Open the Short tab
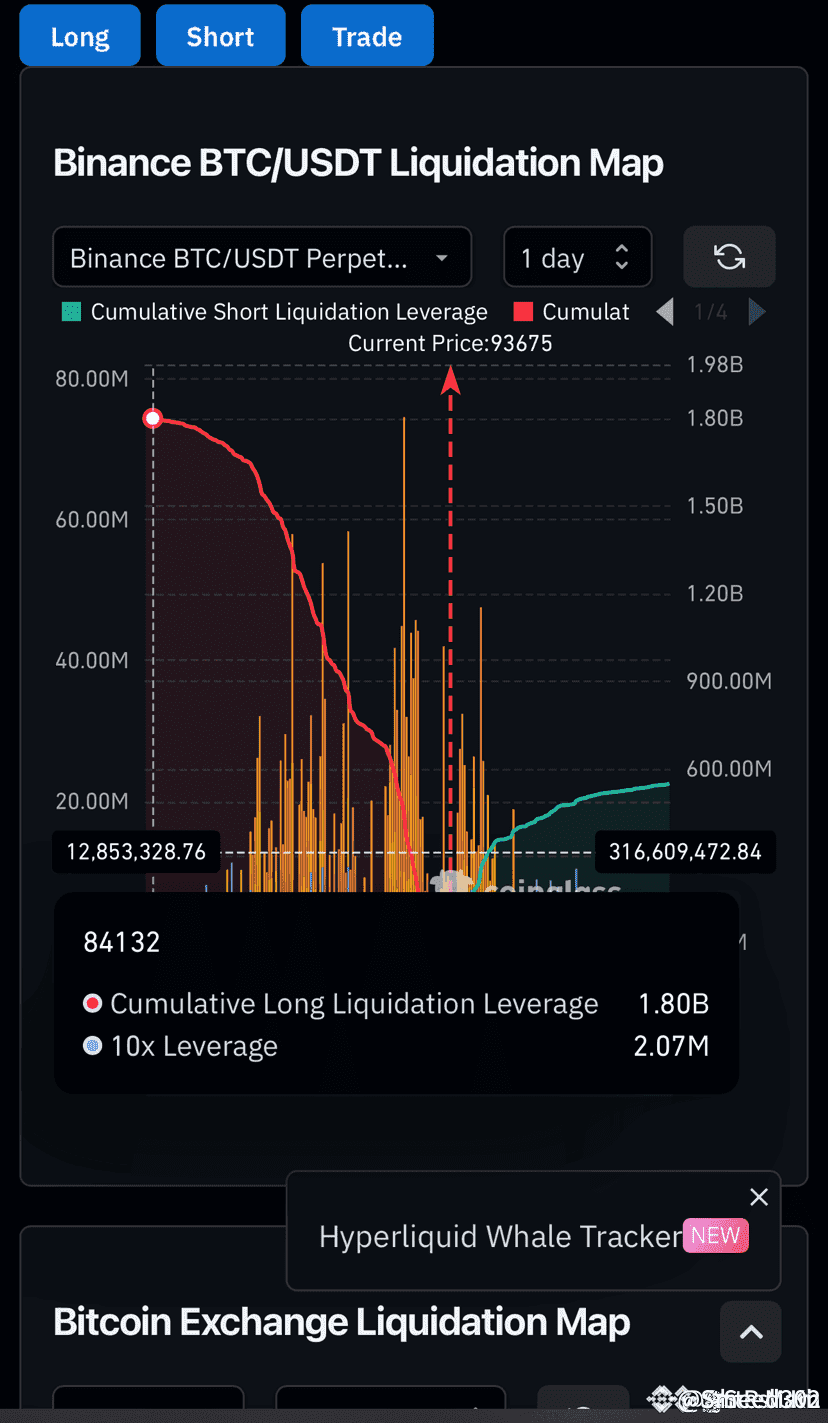828x1423 pixels. (220, 36)
